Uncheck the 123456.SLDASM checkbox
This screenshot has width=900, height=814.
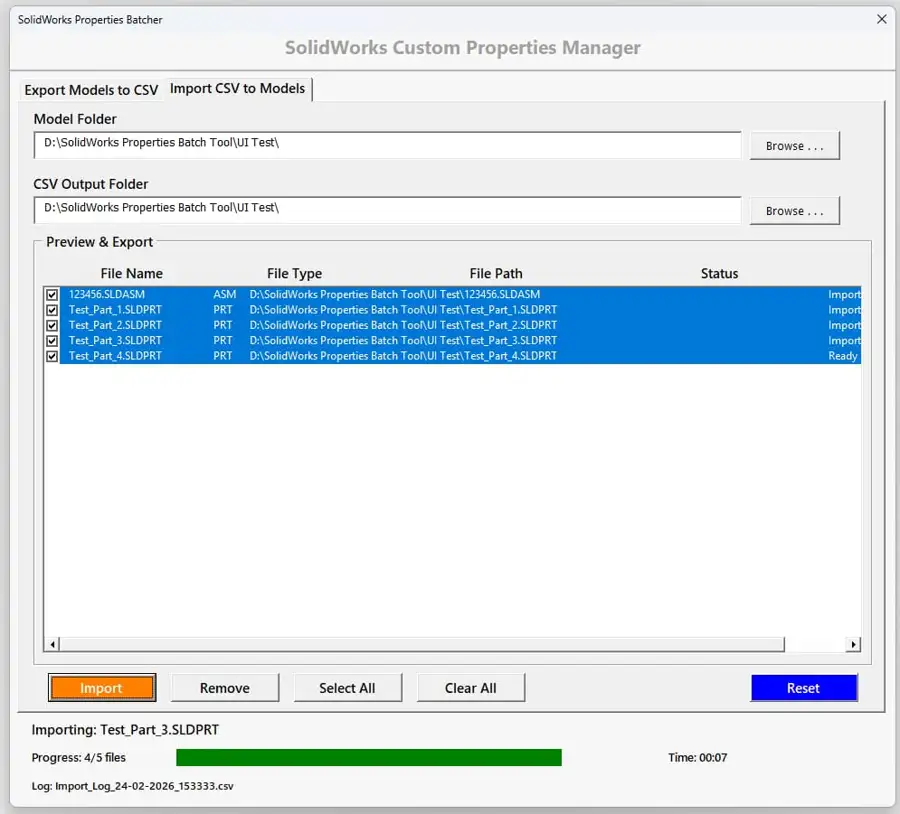[x=51, y=295]
